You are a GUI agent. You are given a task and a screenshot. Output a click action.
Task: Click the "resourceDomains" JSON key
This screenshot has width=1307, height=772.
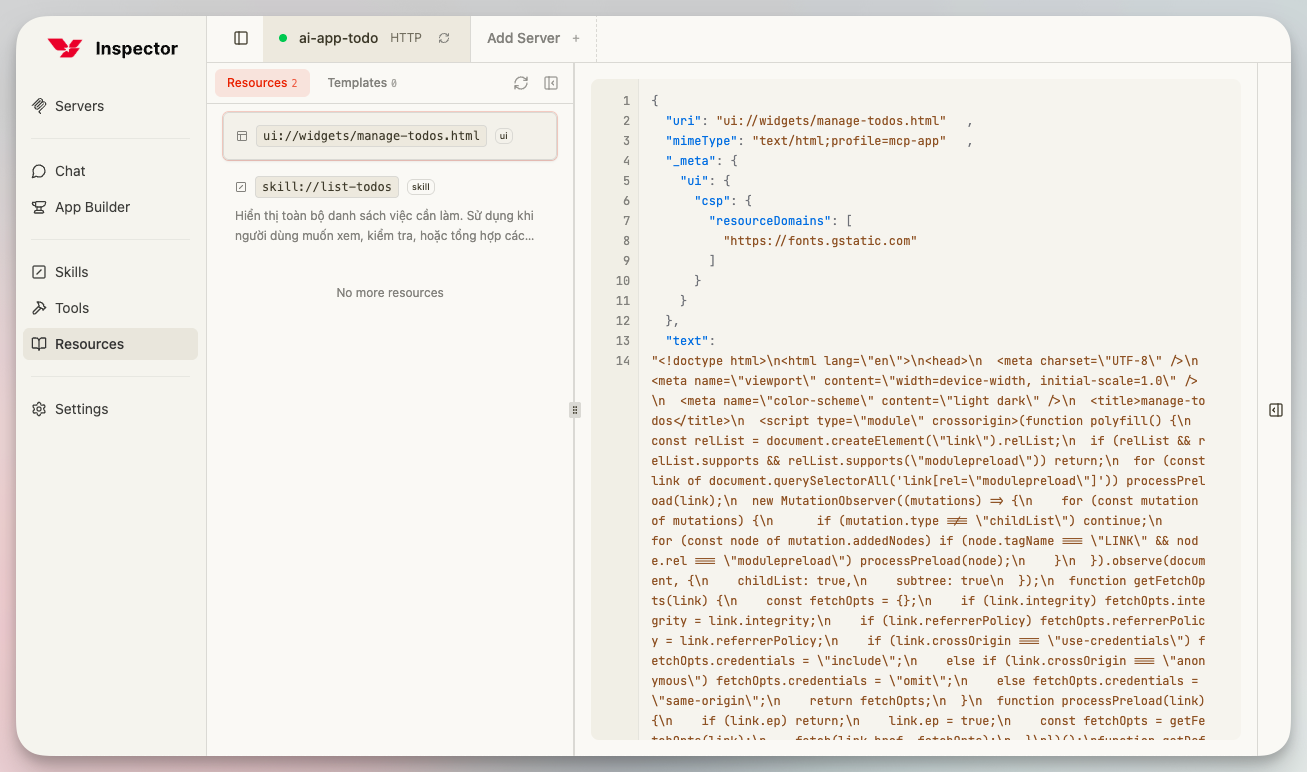(x=770, y=221)
